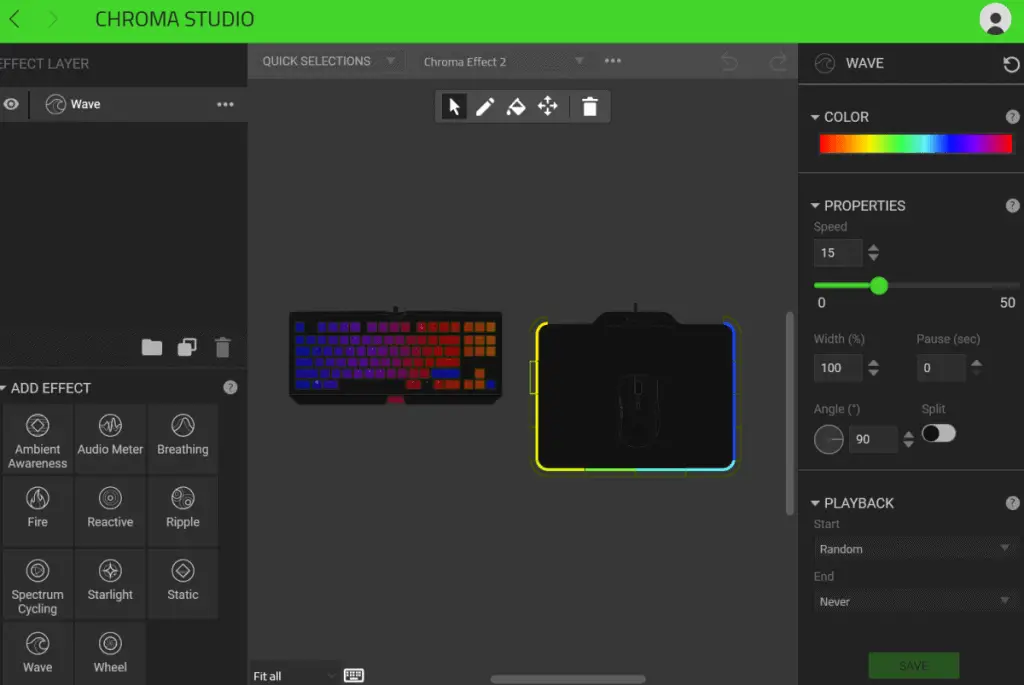This screenshot has height=685, width=1024.
Task: Select the paint bucket fill tool
Action: coord(516,106)
